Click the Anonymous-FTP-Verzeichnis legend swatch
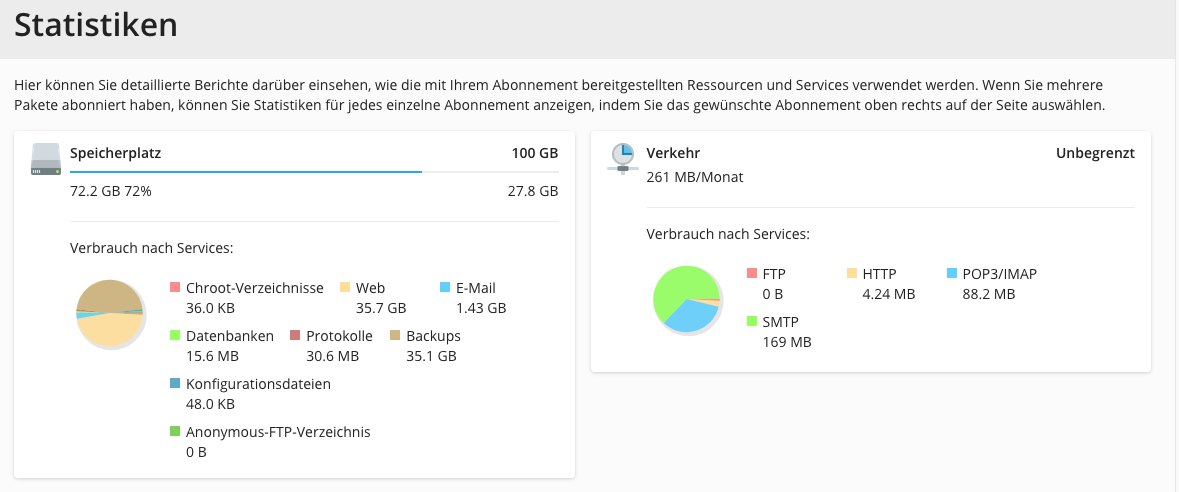 pyautogui.click(x=175, y=432)
